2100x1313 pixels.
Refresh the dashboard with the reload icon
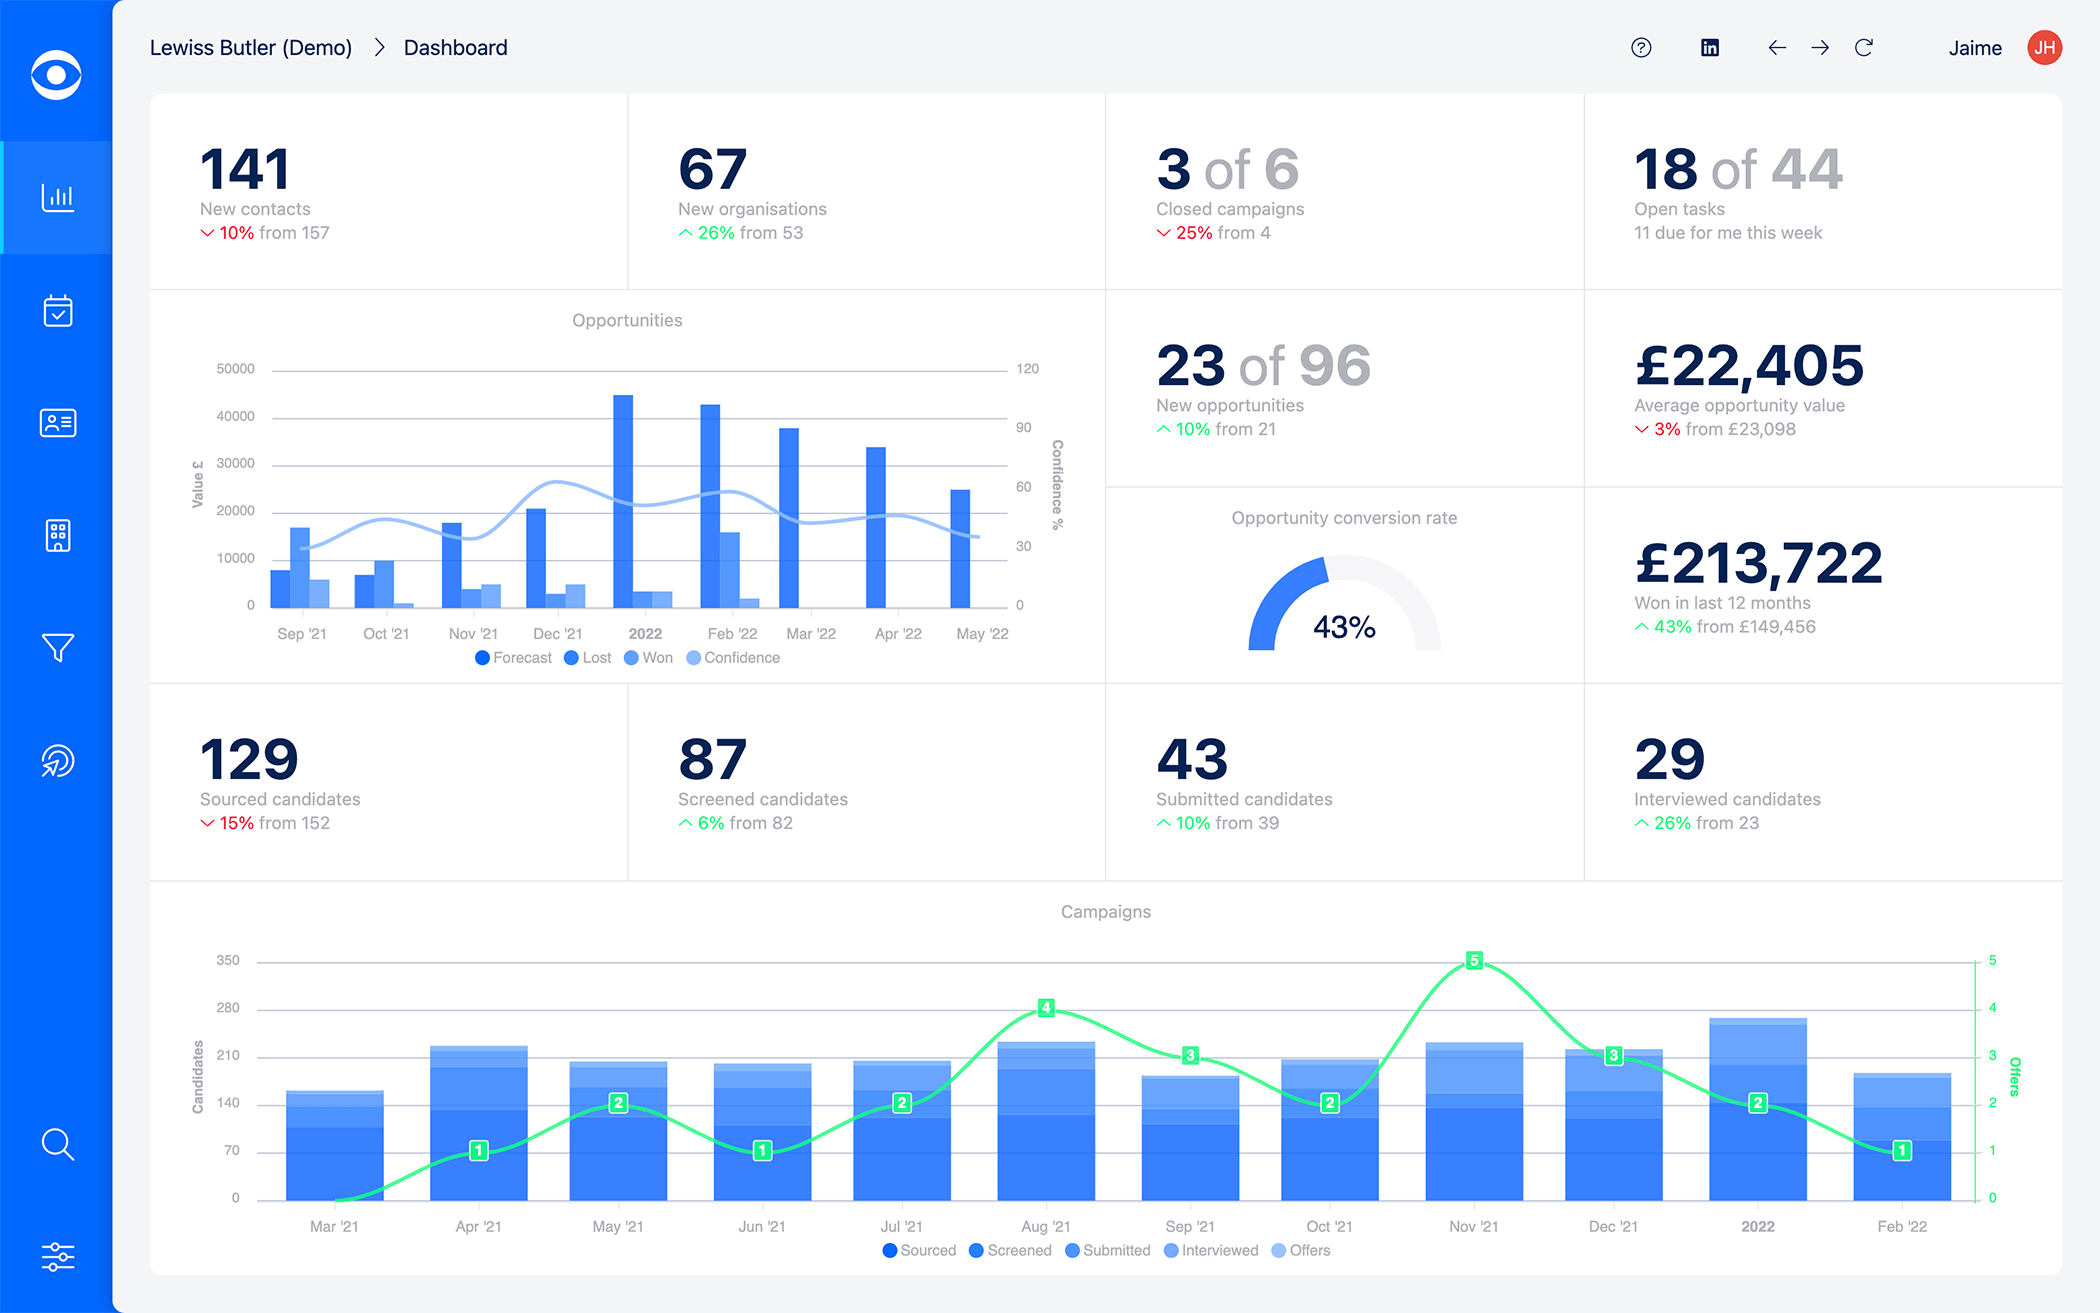[x=1864, y=47]
